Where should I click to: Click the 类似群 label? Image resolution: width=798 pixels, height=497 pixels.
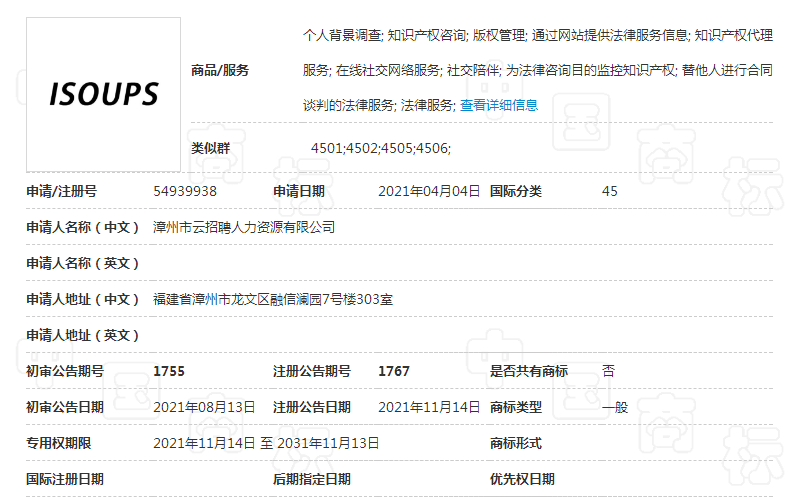tap(210, 148)
